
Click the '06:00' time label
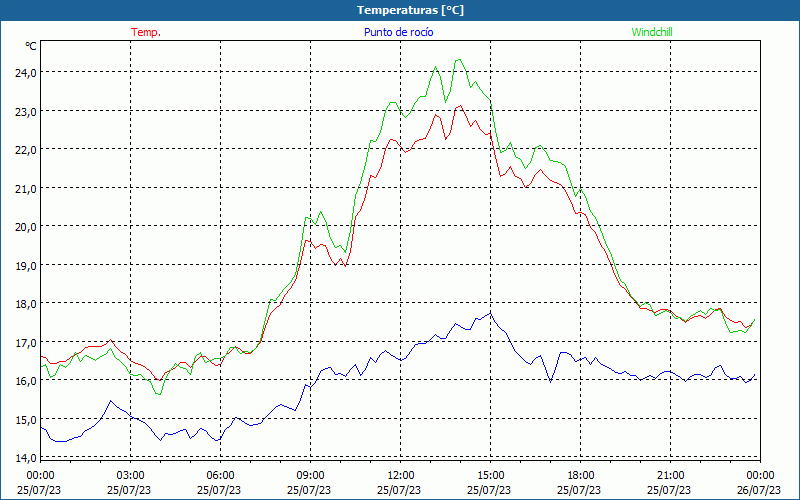220,476
